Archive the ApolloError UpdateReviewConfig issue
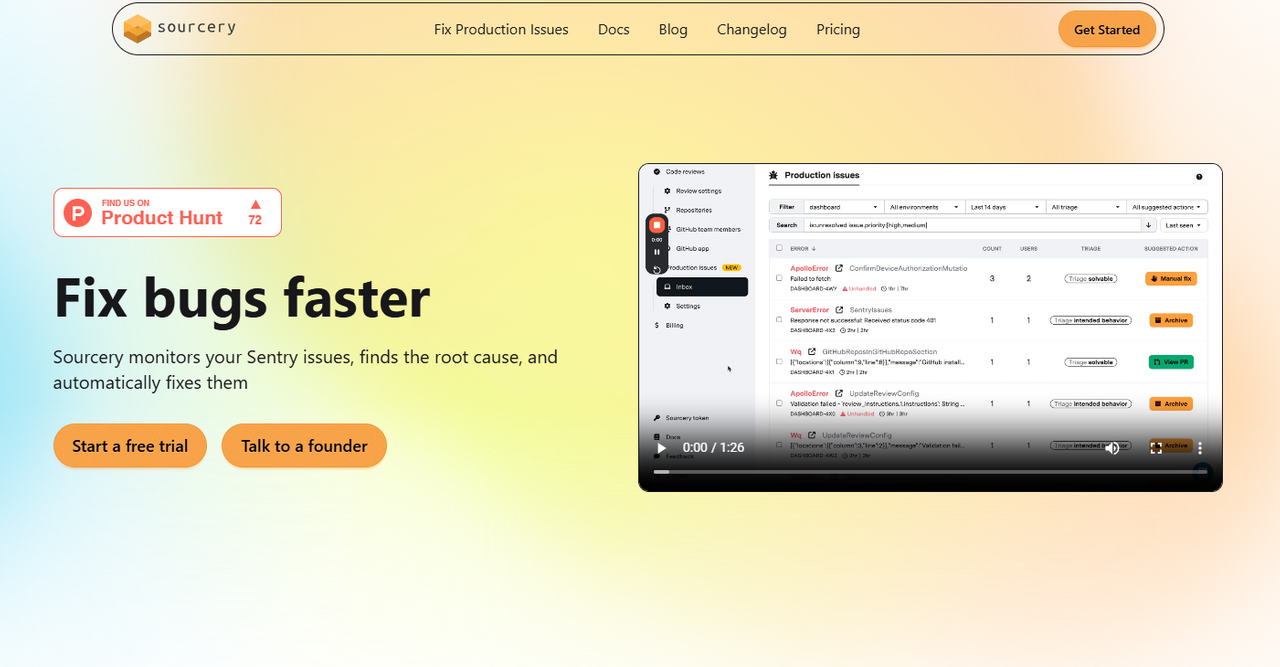This screenshot has height=667, width=1280. (x=1171, y=404)
